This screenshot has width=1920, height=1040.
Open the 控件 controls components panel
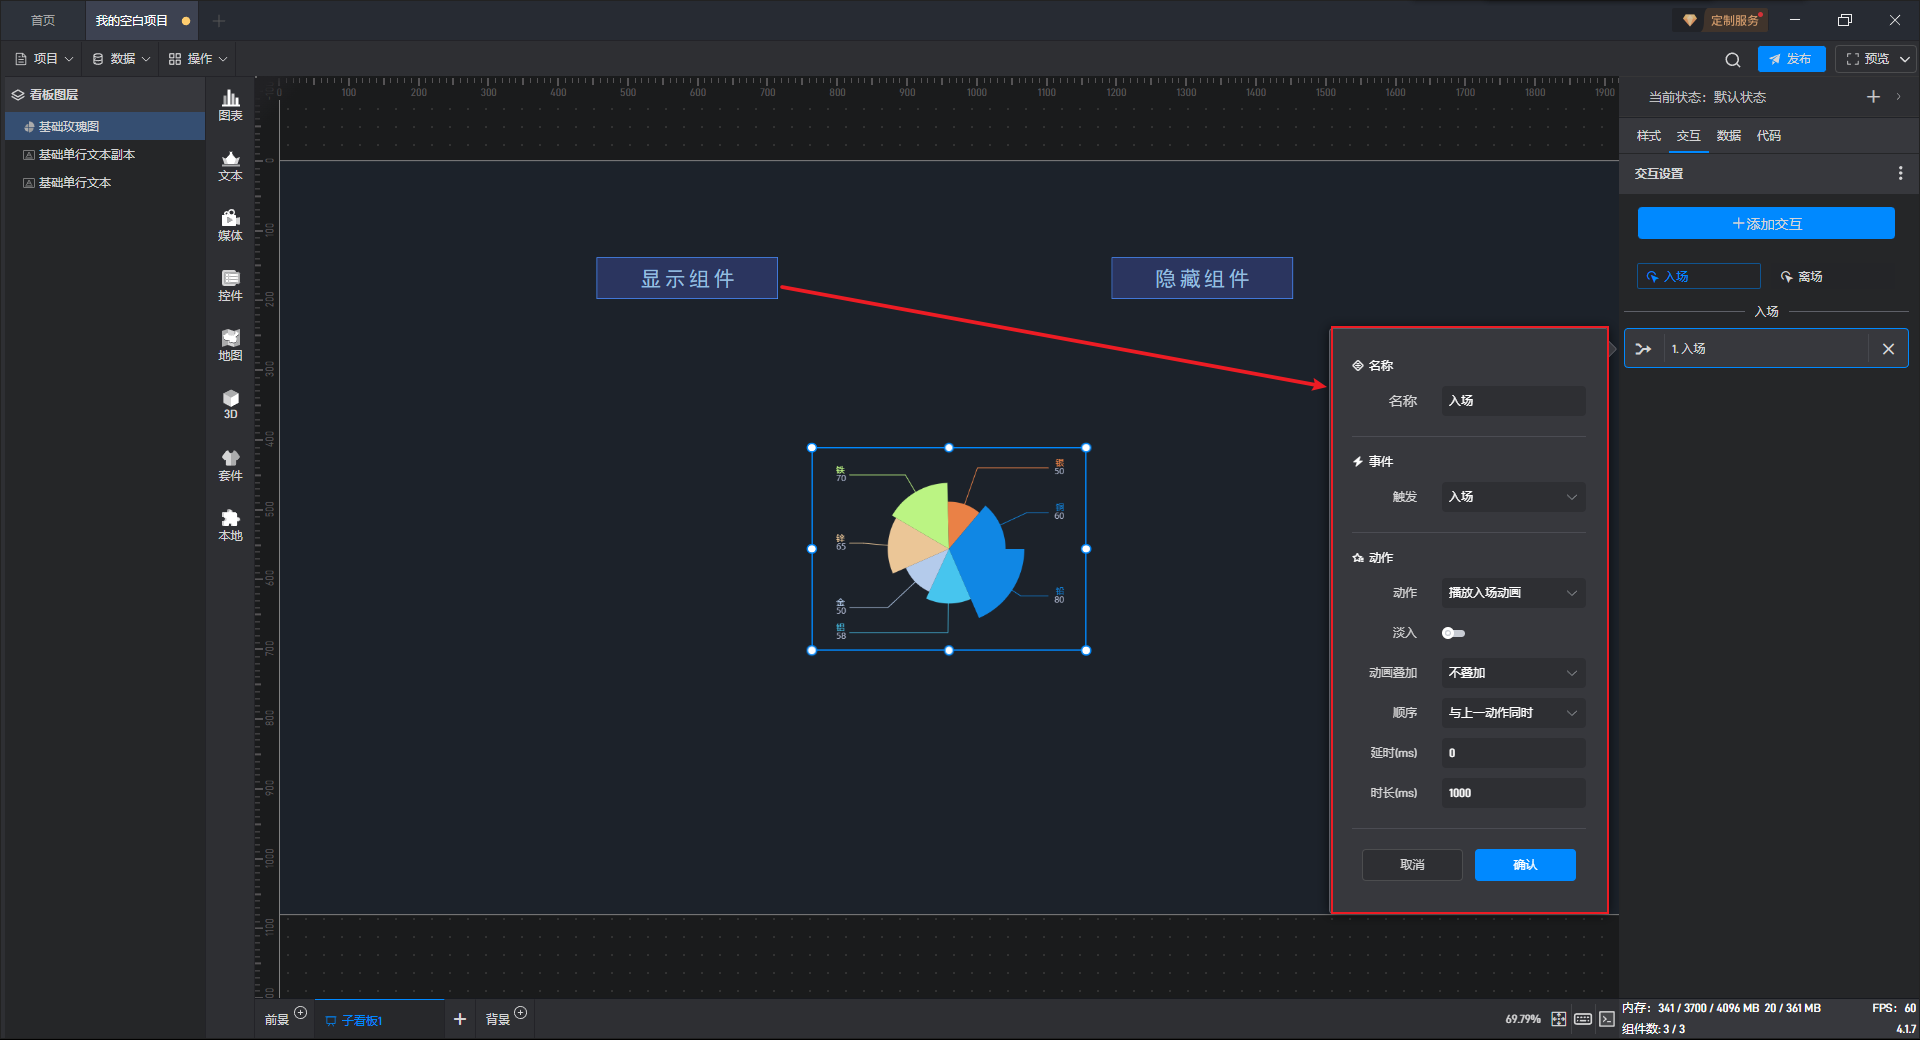[x=230, y=285]
